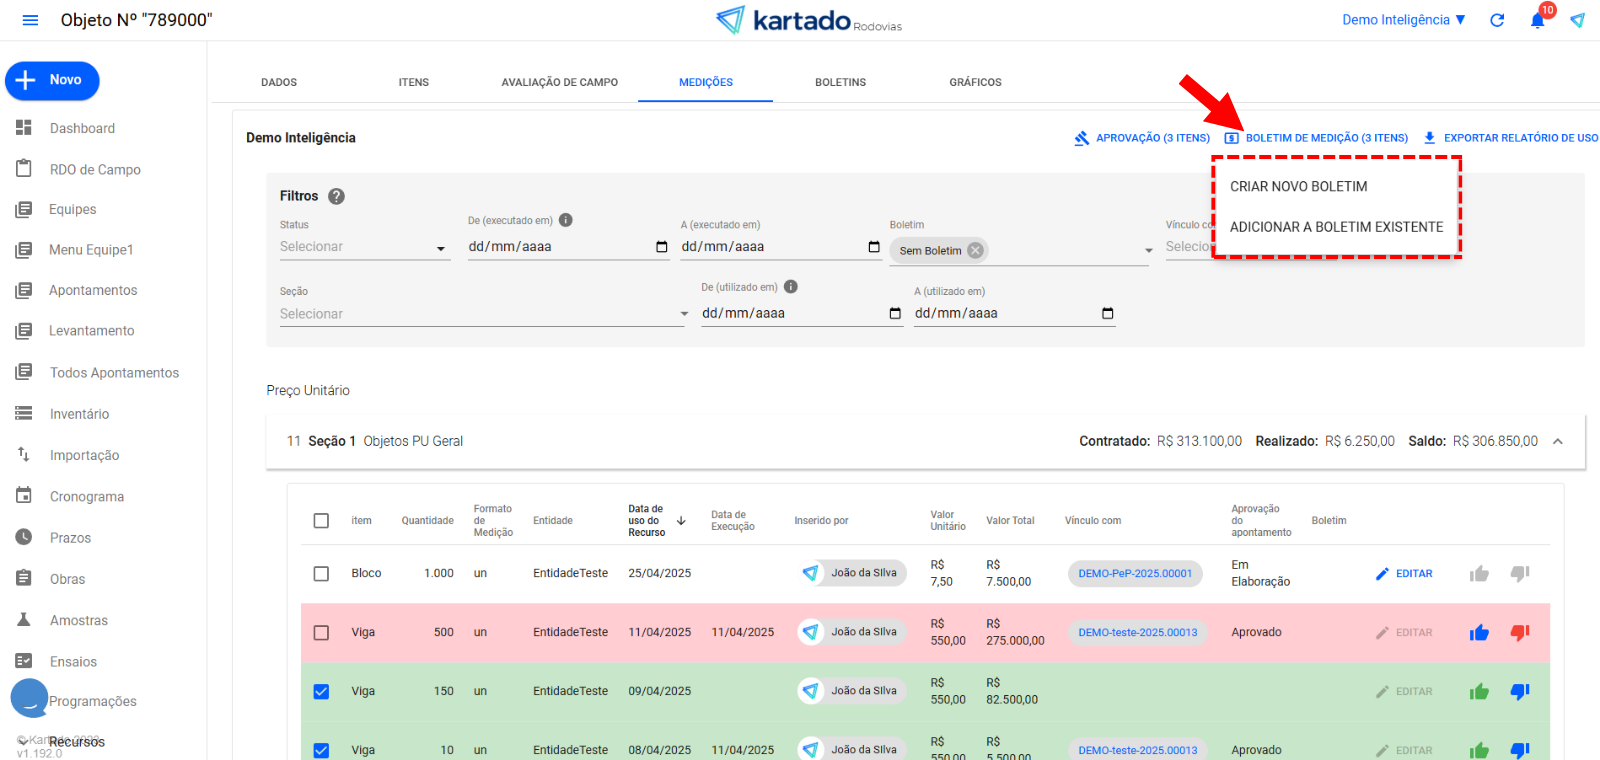Image resolution: width=1600 pixels, height=760 pixels.
Task: Collapse the Seção 1 panel chevron
Action: (1557, 442)
